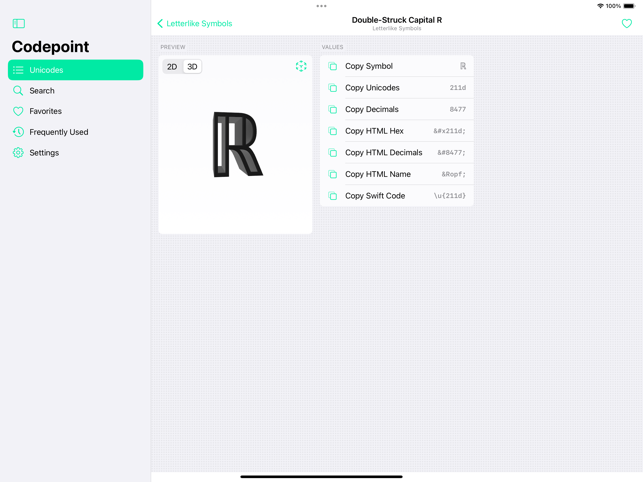Tap the 3D rotate reset icon in preview
Viewport: 643px width, 482px height.
(x=301, y=66)
